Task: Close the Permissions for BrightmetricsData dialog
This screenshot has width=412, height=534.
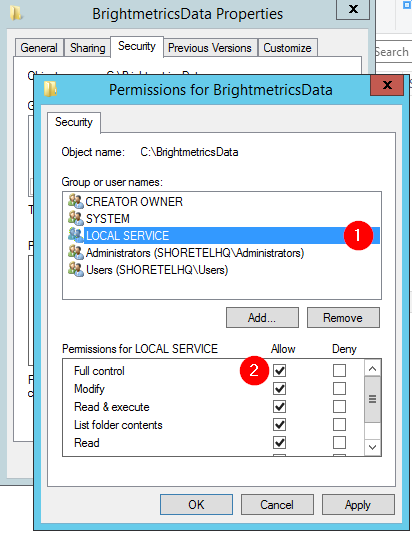Action: point(387,85)
